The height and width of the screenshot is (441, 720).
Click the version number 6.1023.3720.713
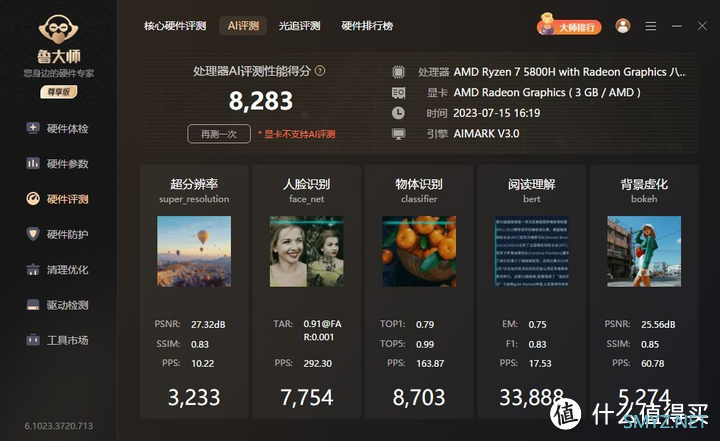click(59, 426)
